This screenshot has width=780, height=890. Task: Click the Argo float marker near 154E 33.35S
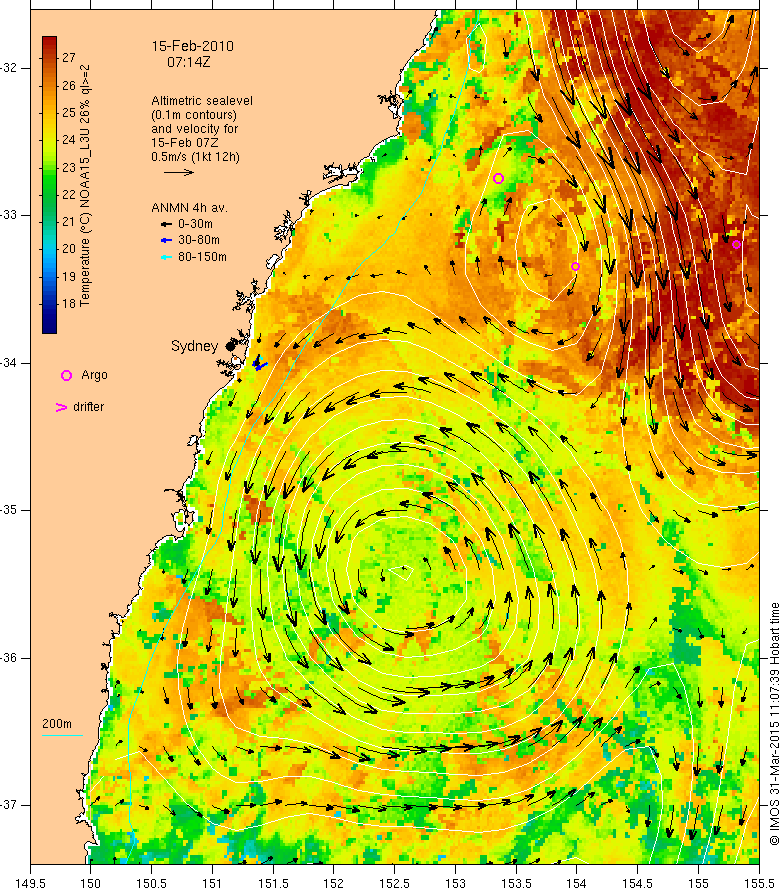click(575, 267)
